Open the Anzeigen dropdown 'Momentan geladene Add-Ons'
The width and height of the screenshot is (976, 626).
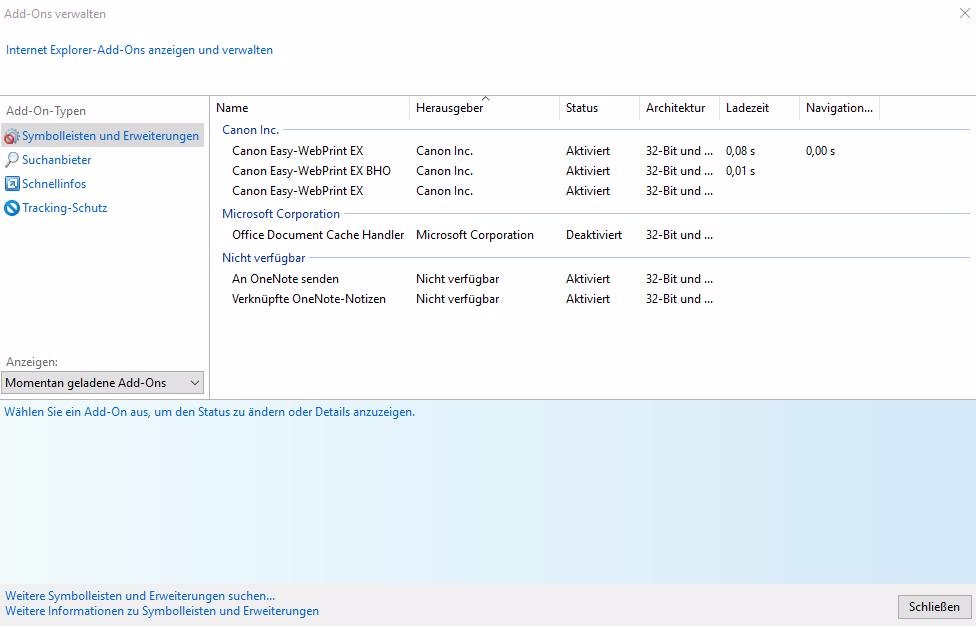(x=103, y=383)
